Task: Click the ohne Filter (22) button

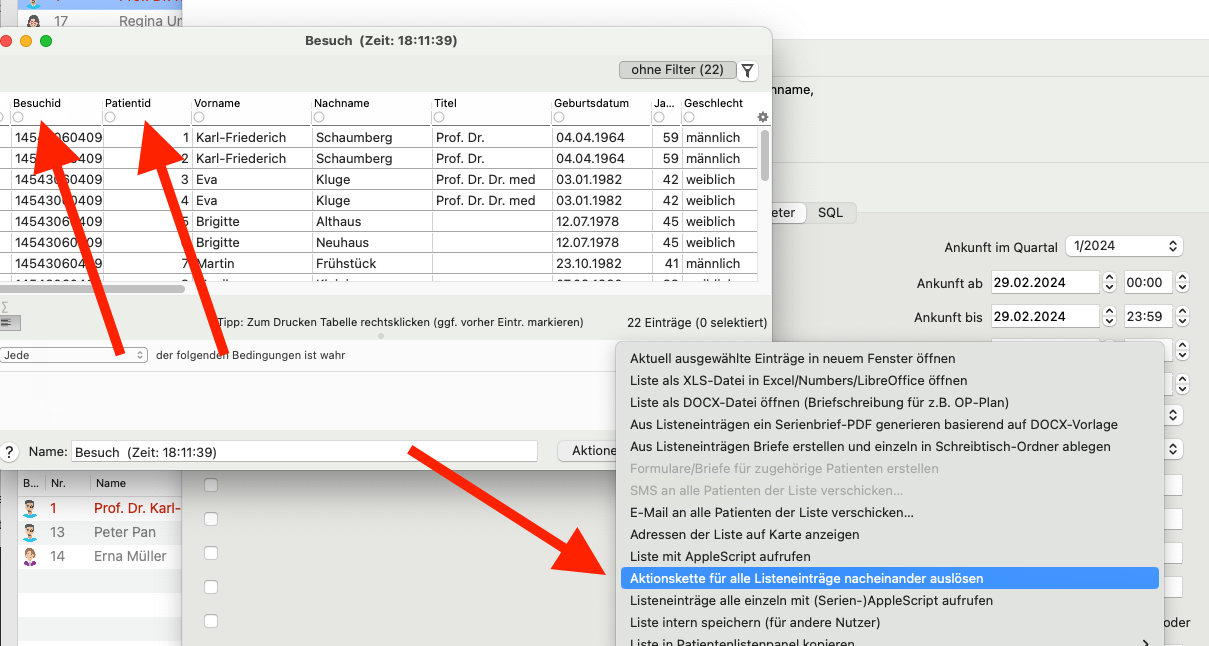Action: tap(677, 70)
